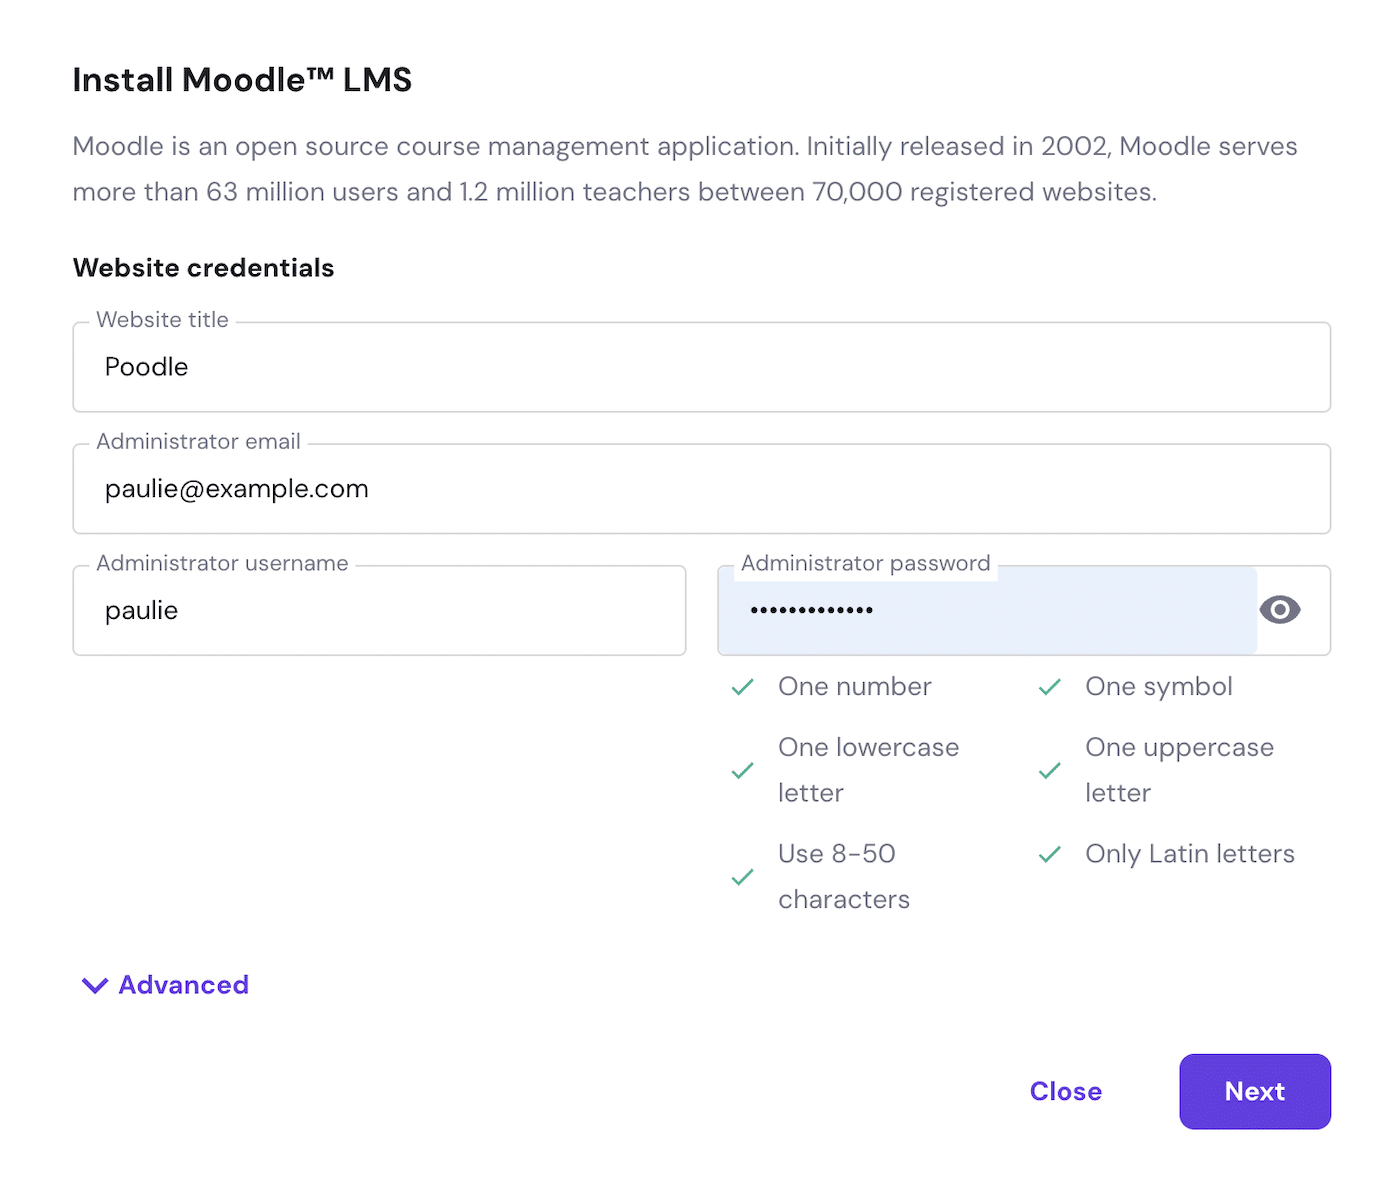This screenshot has height=1202, width=1400.
Task: Click the Website credentials section heading
Action: (203, 268)
